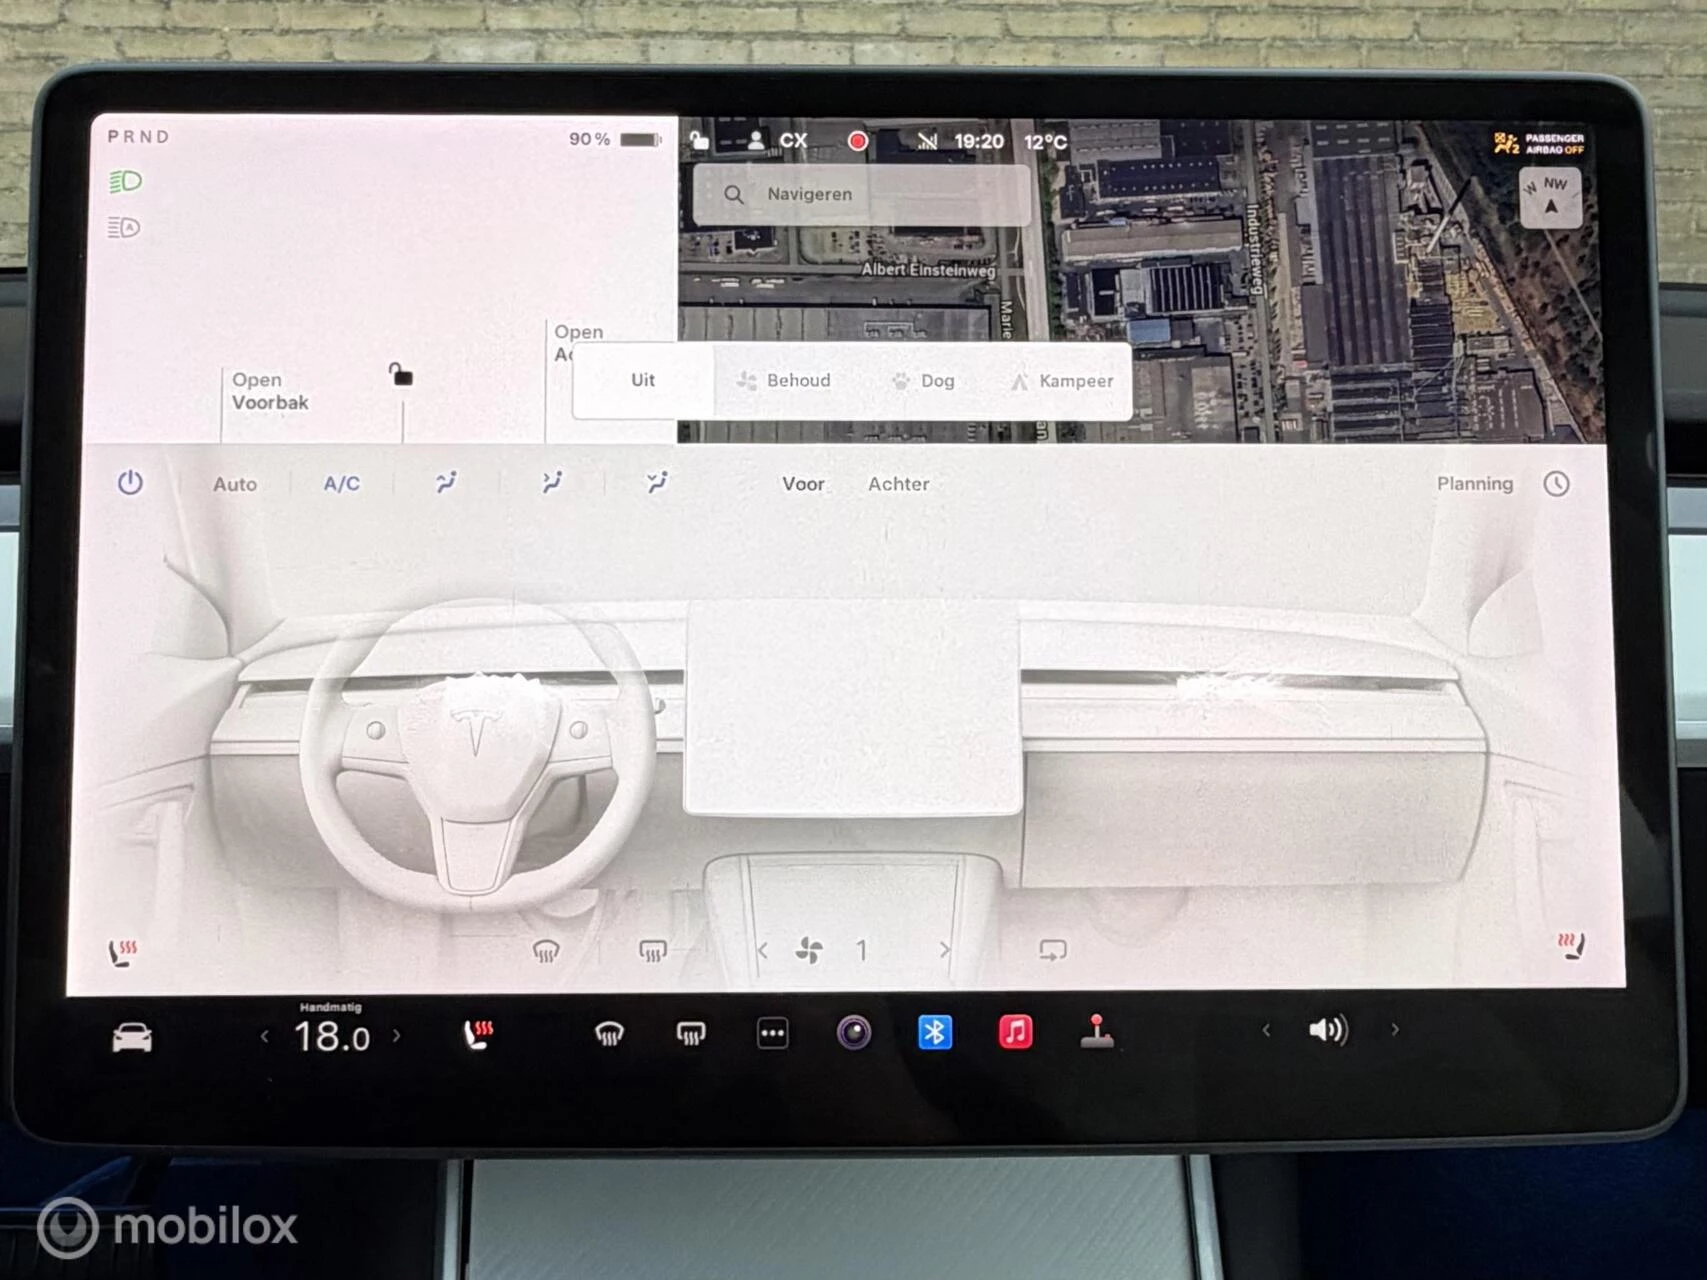Select Kampeer mode option

[1062, 381]
